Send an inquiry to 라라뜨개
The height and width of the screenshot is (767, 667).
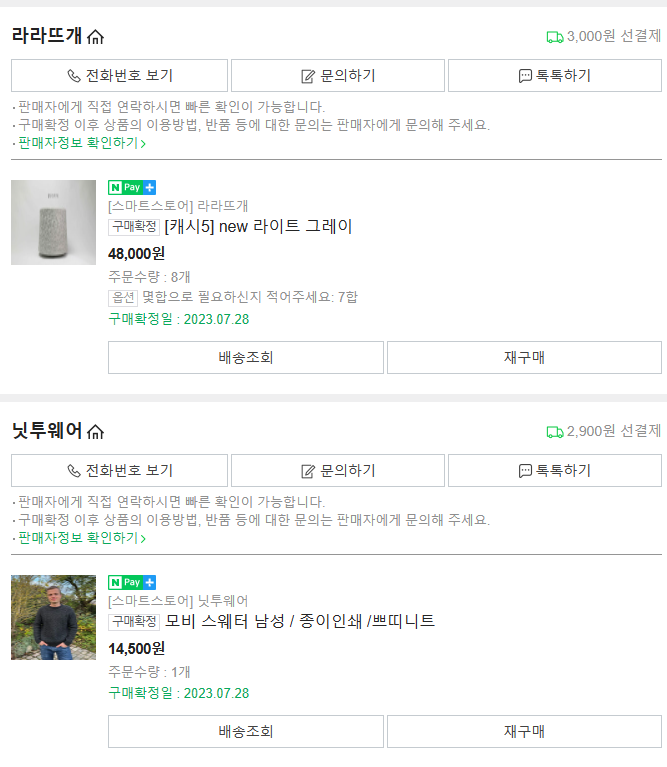tap(338, 76)
